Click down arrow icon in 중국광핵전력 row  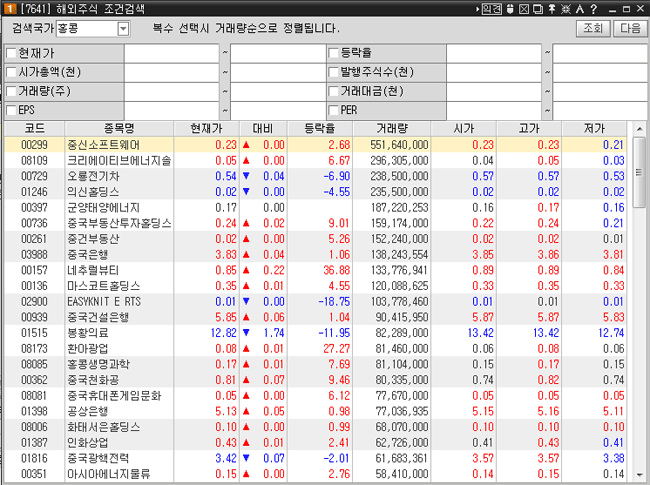click(x=246, y=458)
